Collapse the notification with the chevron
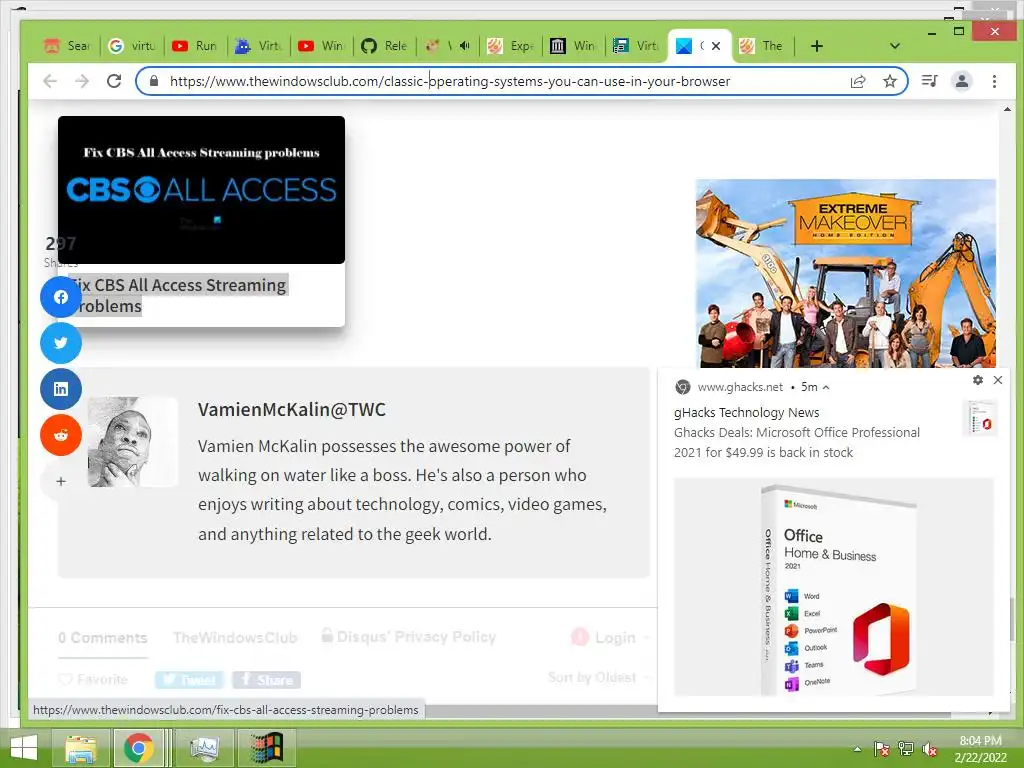 coord(826,387)
